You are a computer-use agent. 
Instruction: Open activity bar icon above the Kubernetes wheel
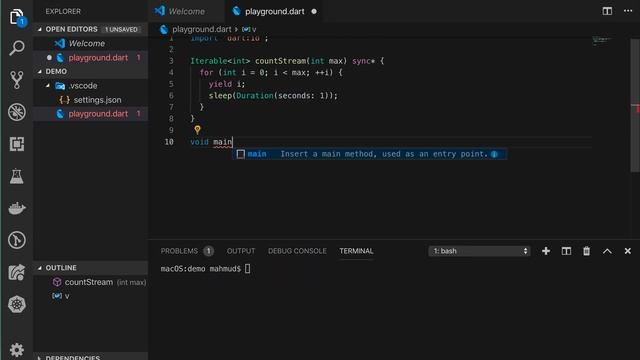[17, 272]
